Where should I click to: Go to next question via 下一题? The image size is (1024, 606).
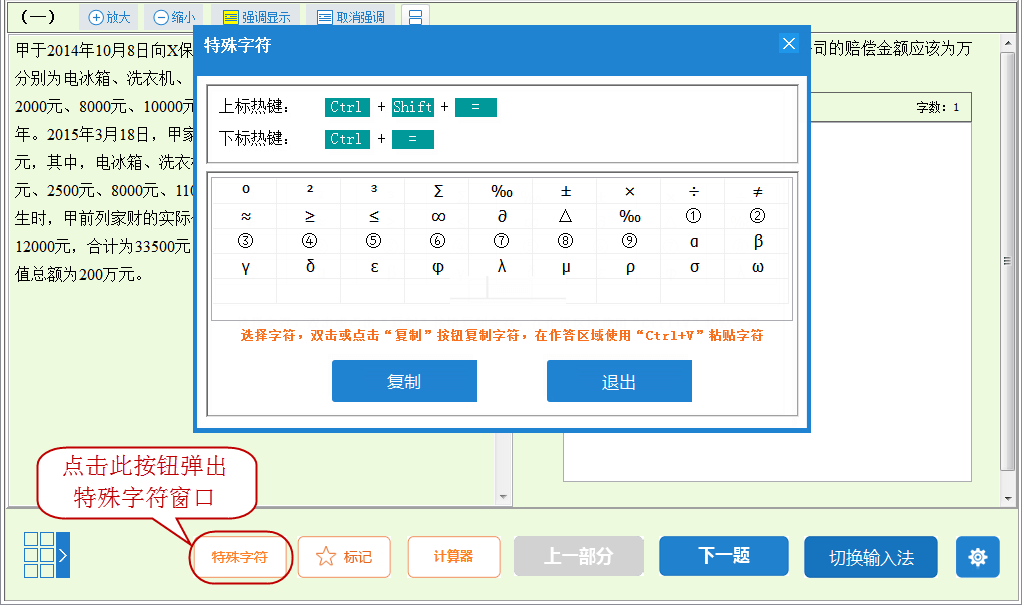pyautogui.click(x=723, y=556)
